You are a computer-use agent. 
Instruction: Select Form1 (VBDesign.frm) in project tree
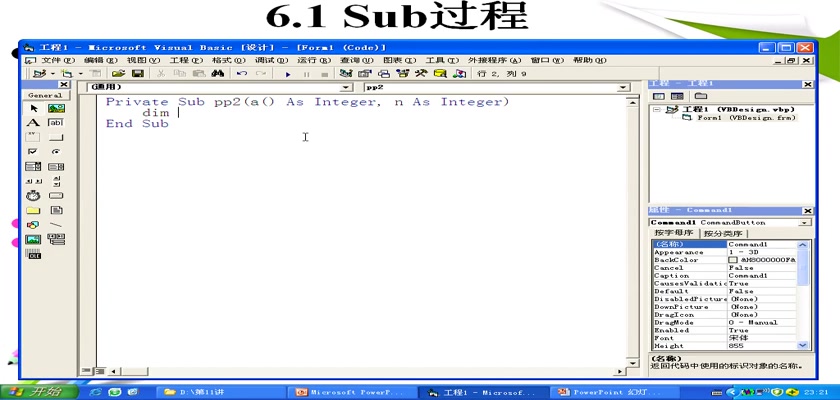[x=745, y=118]
